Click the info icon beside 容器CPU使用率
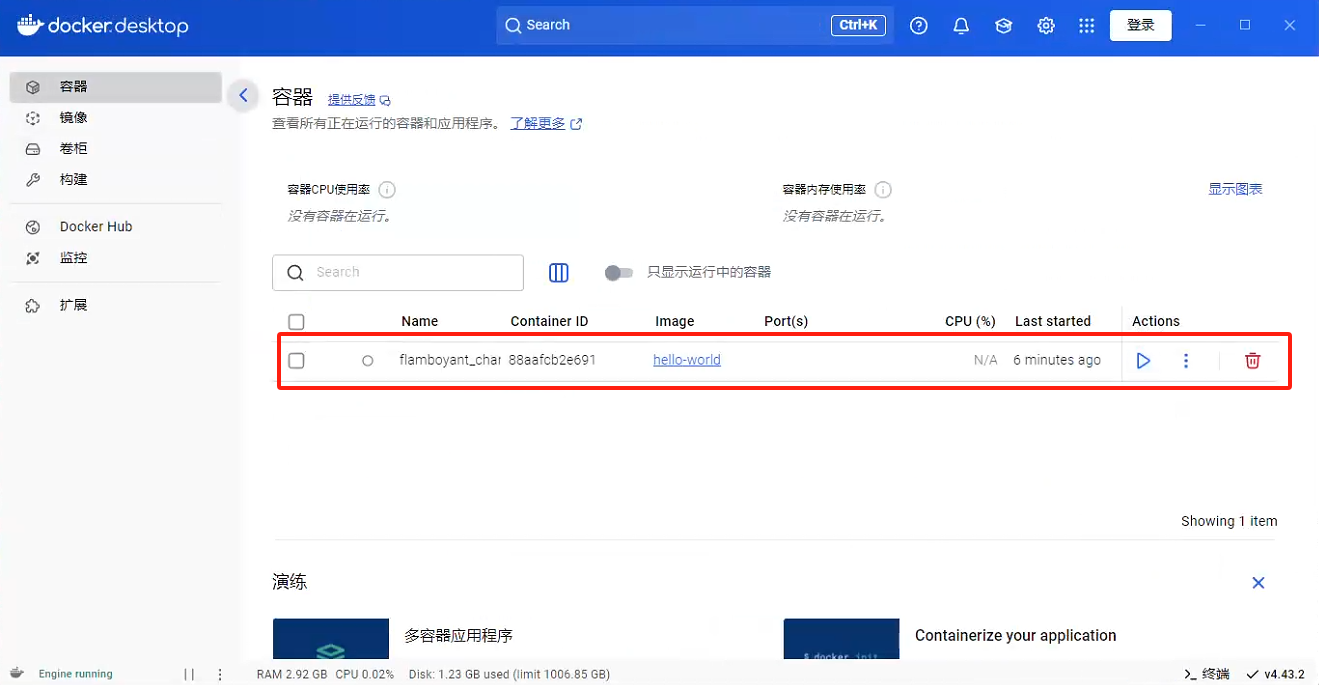Image resolution: width=1319 pixels, height=685 pixels. point(387,190)
